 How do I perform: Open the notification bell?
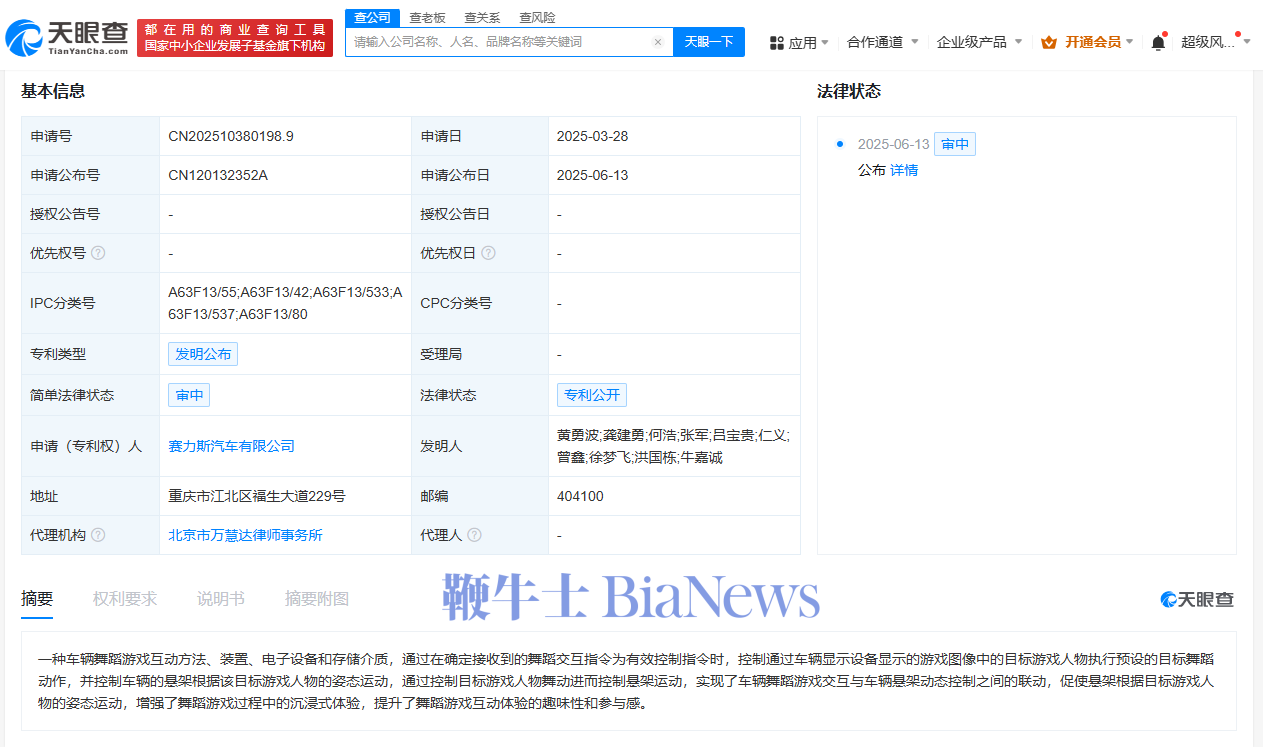1158,42
